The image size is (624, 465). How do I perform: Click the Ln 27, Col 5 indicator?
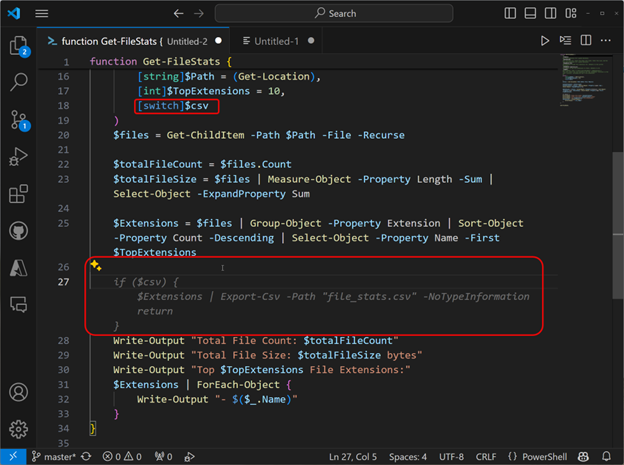pyautogui.click(x=353, y=457)
